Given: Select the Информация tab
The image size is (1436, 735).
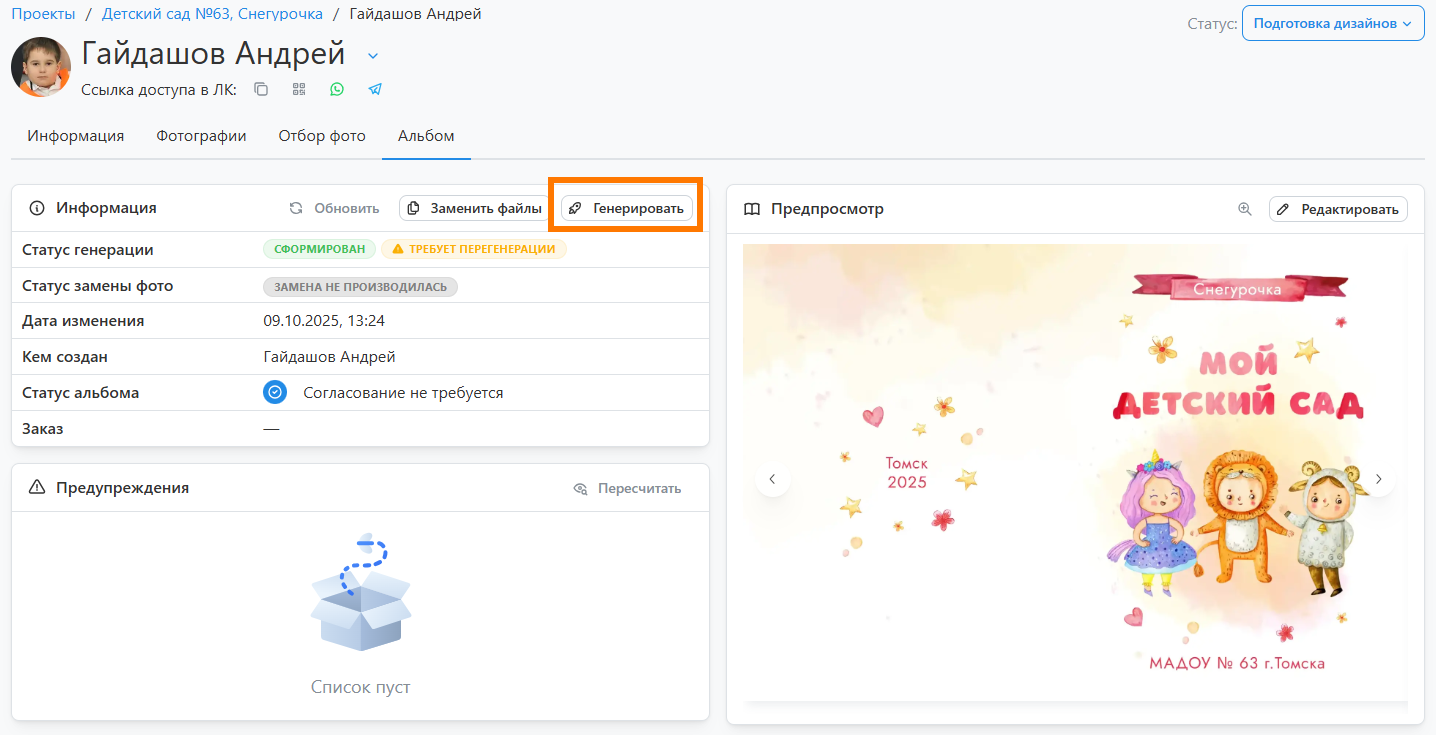Looking at the screenshot, I should pos(76,136).
